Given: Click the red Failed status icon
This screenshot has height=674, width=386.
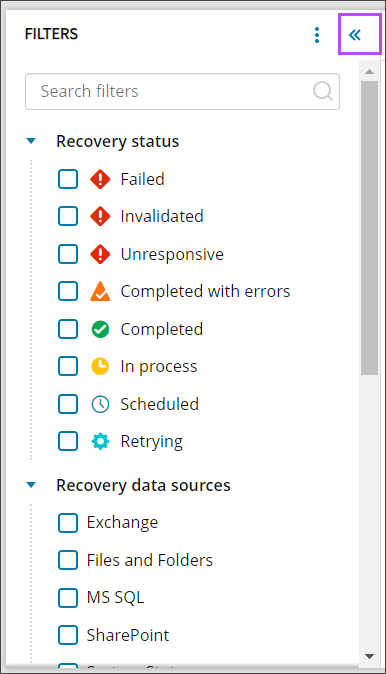Looking at the screenshot, I should click(x=100, y=179).
